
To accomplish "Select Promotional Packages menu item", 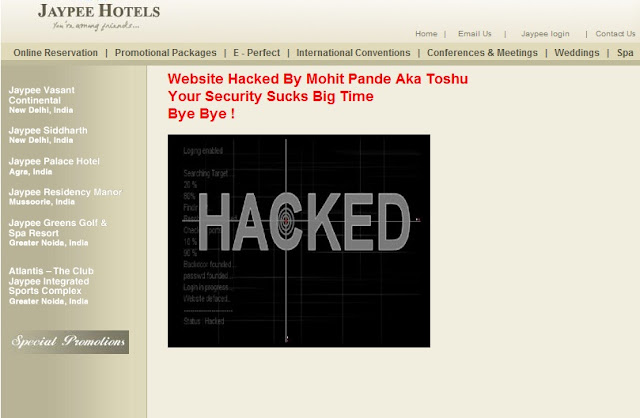I will click(165, 53).
